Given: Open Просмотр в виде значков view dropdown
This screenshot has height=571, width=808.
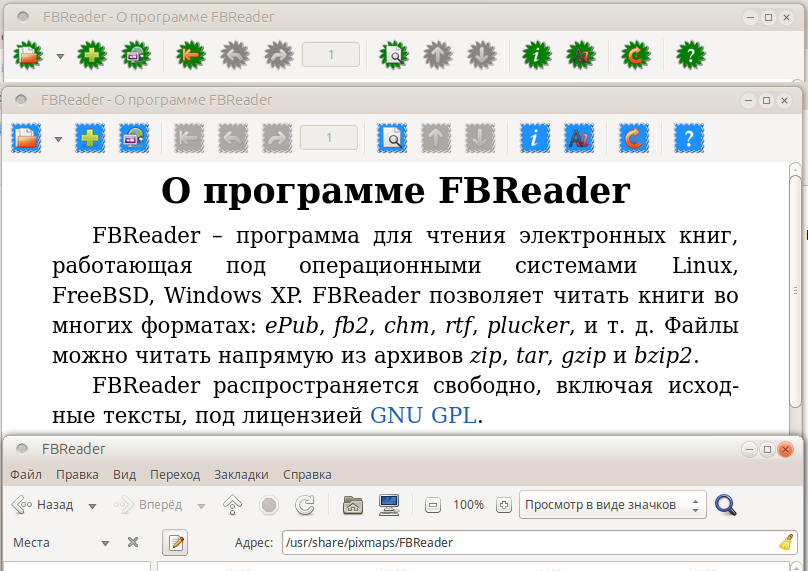Looking at the screenshot, I should (x=612, y=505).
